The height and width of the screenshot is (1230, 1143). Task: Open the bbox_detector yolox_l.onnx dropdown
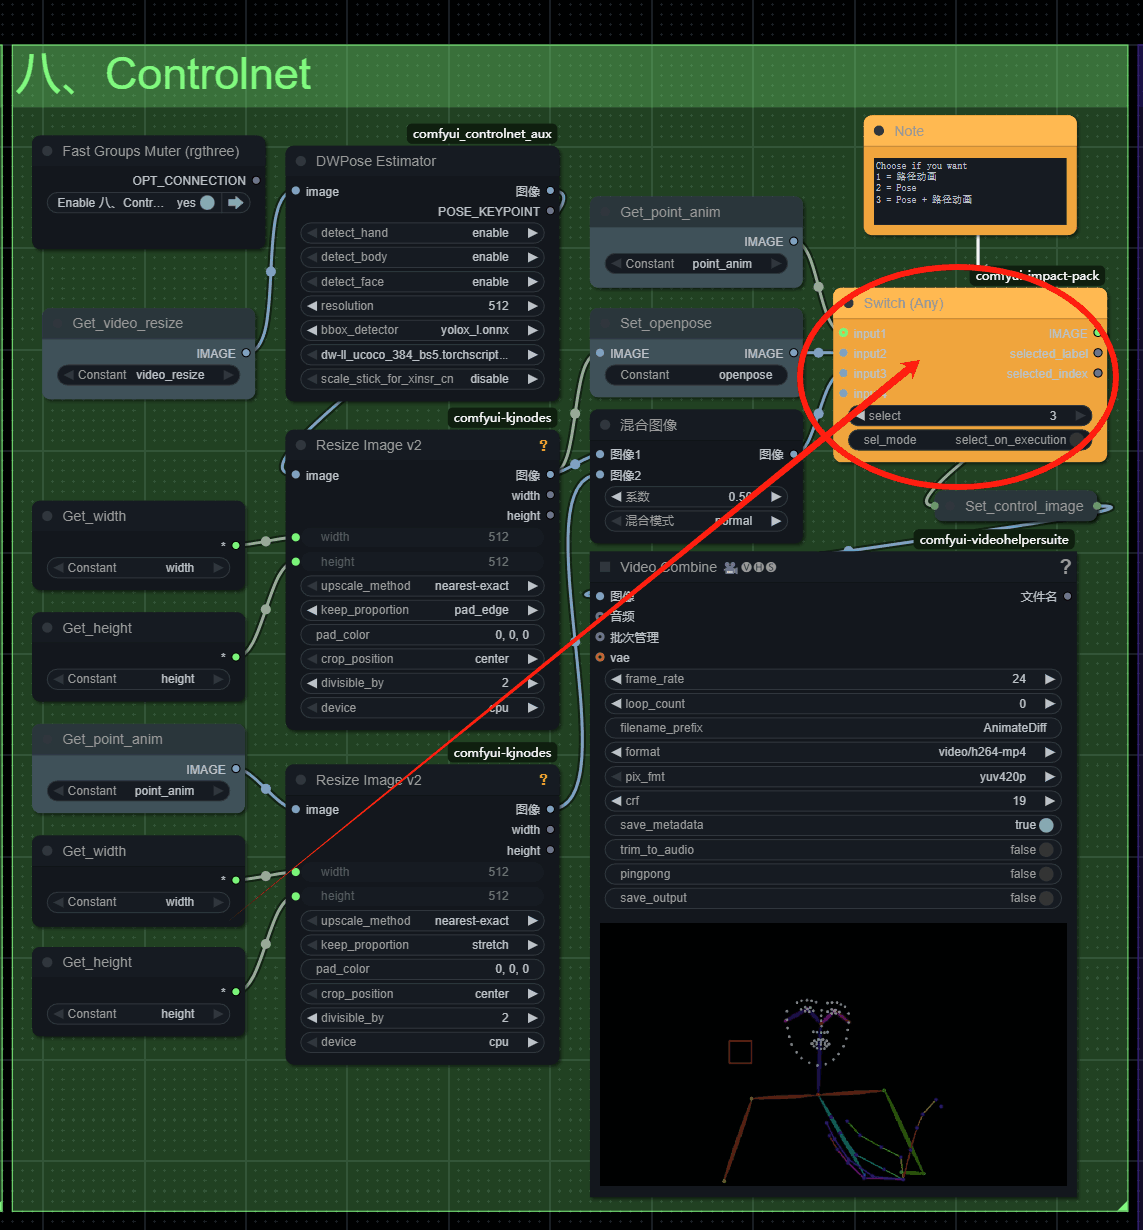click(x=420, y=330)
